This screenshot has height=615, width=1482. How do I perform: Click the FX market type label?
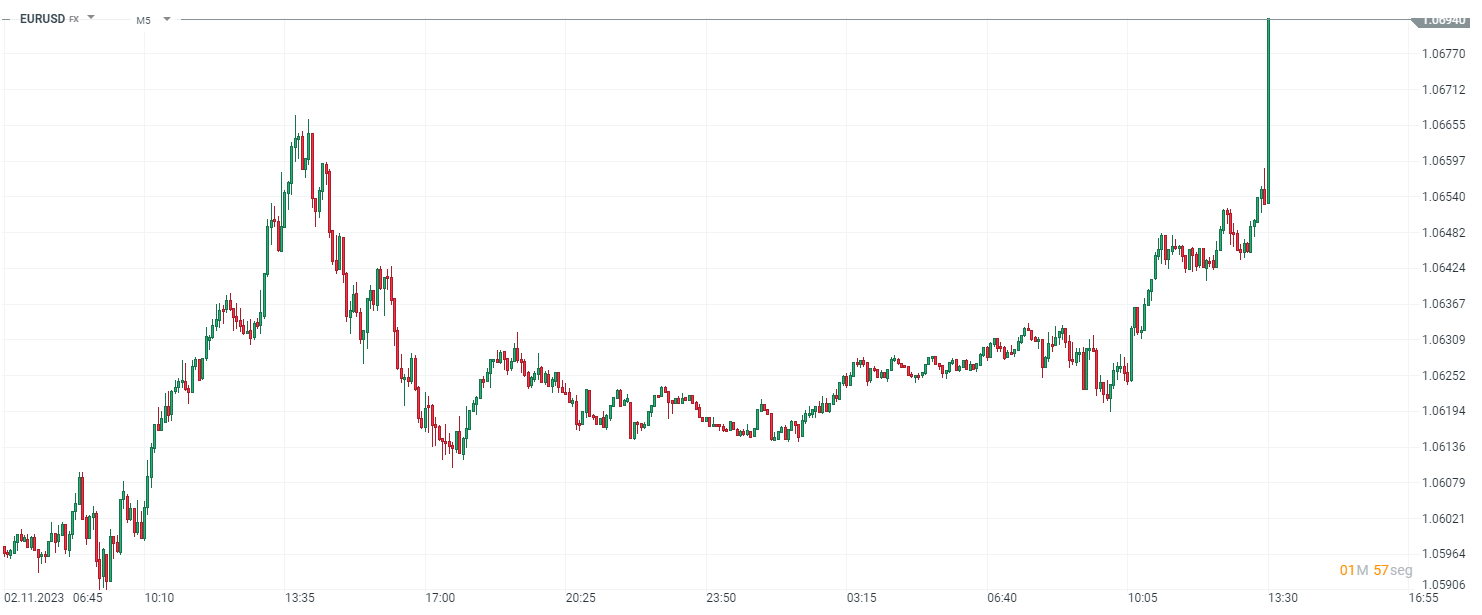(x=74, y=19)
